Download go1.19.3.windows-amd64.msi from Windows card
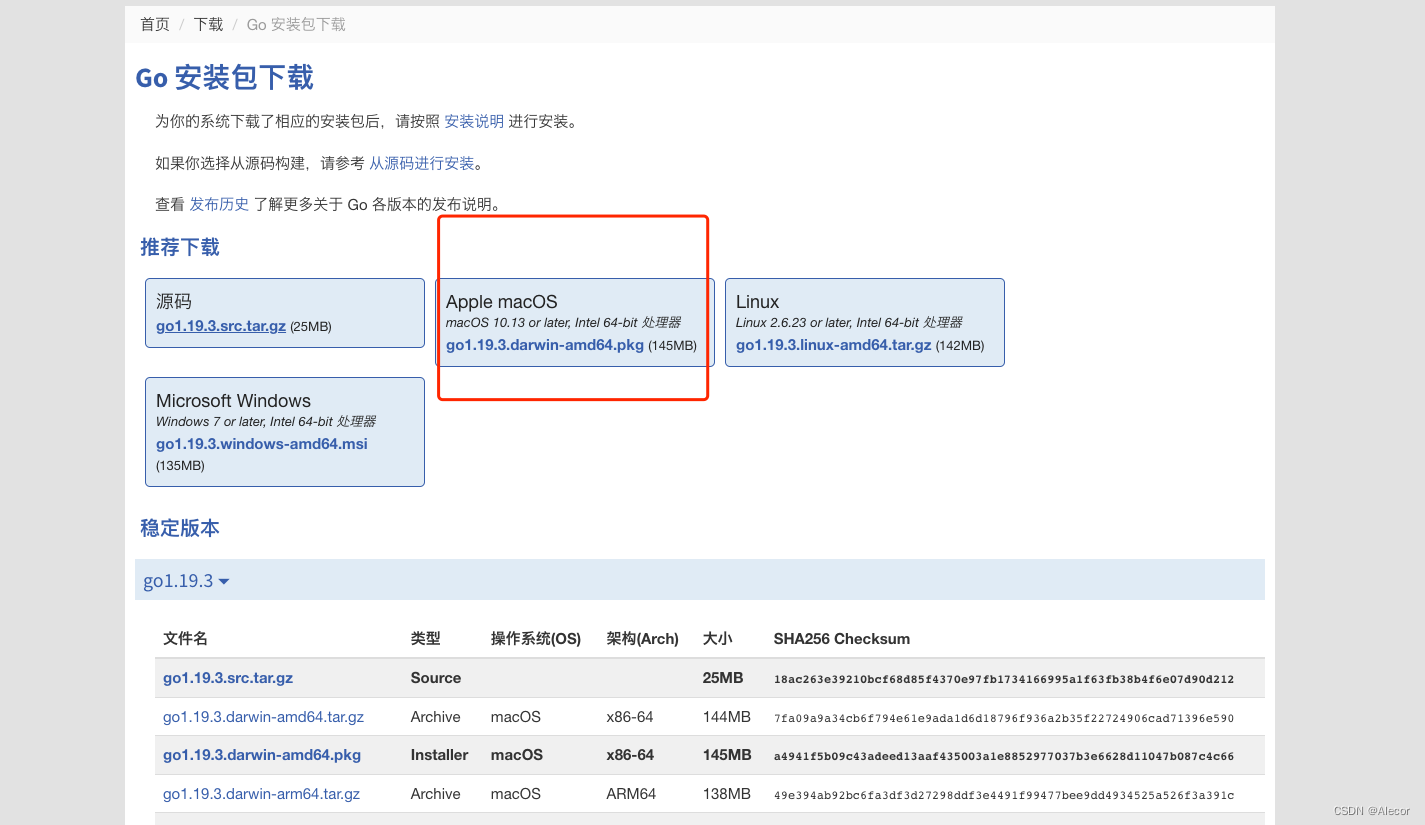Image resolution: width=1425 pixels, height=825 pixels. point(262,444)
